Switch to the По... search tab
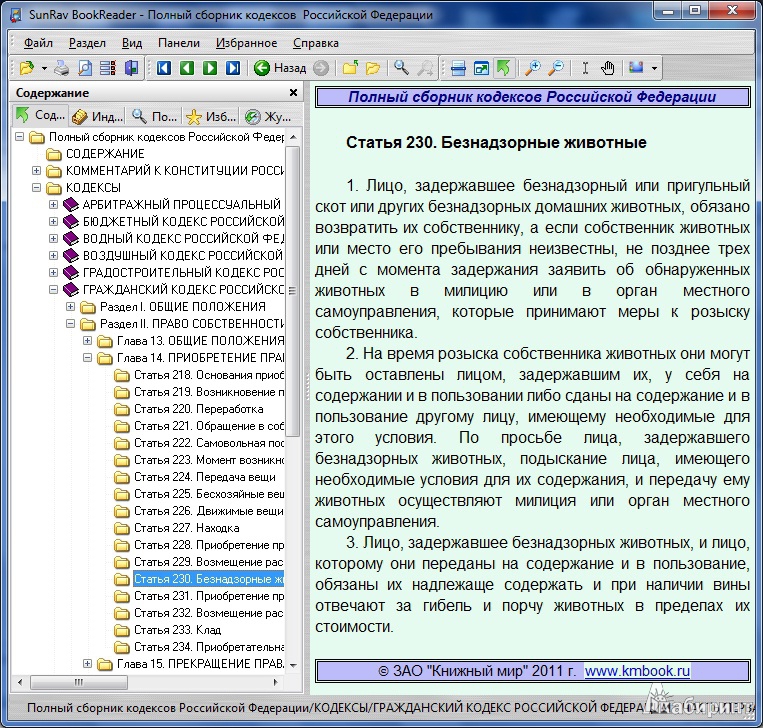 [154, 116]
